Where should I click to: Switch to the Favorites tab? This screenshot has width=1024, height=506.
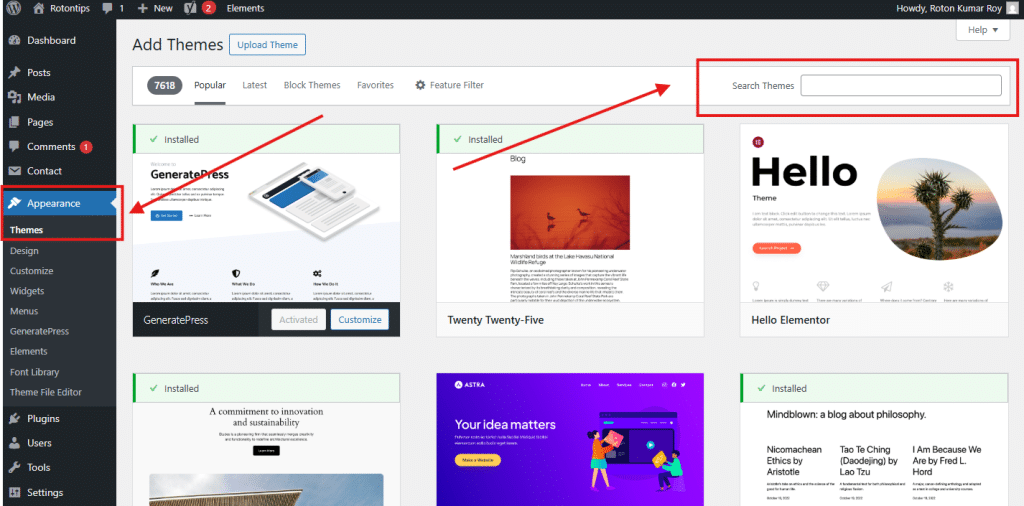click(x=376, y=85)
